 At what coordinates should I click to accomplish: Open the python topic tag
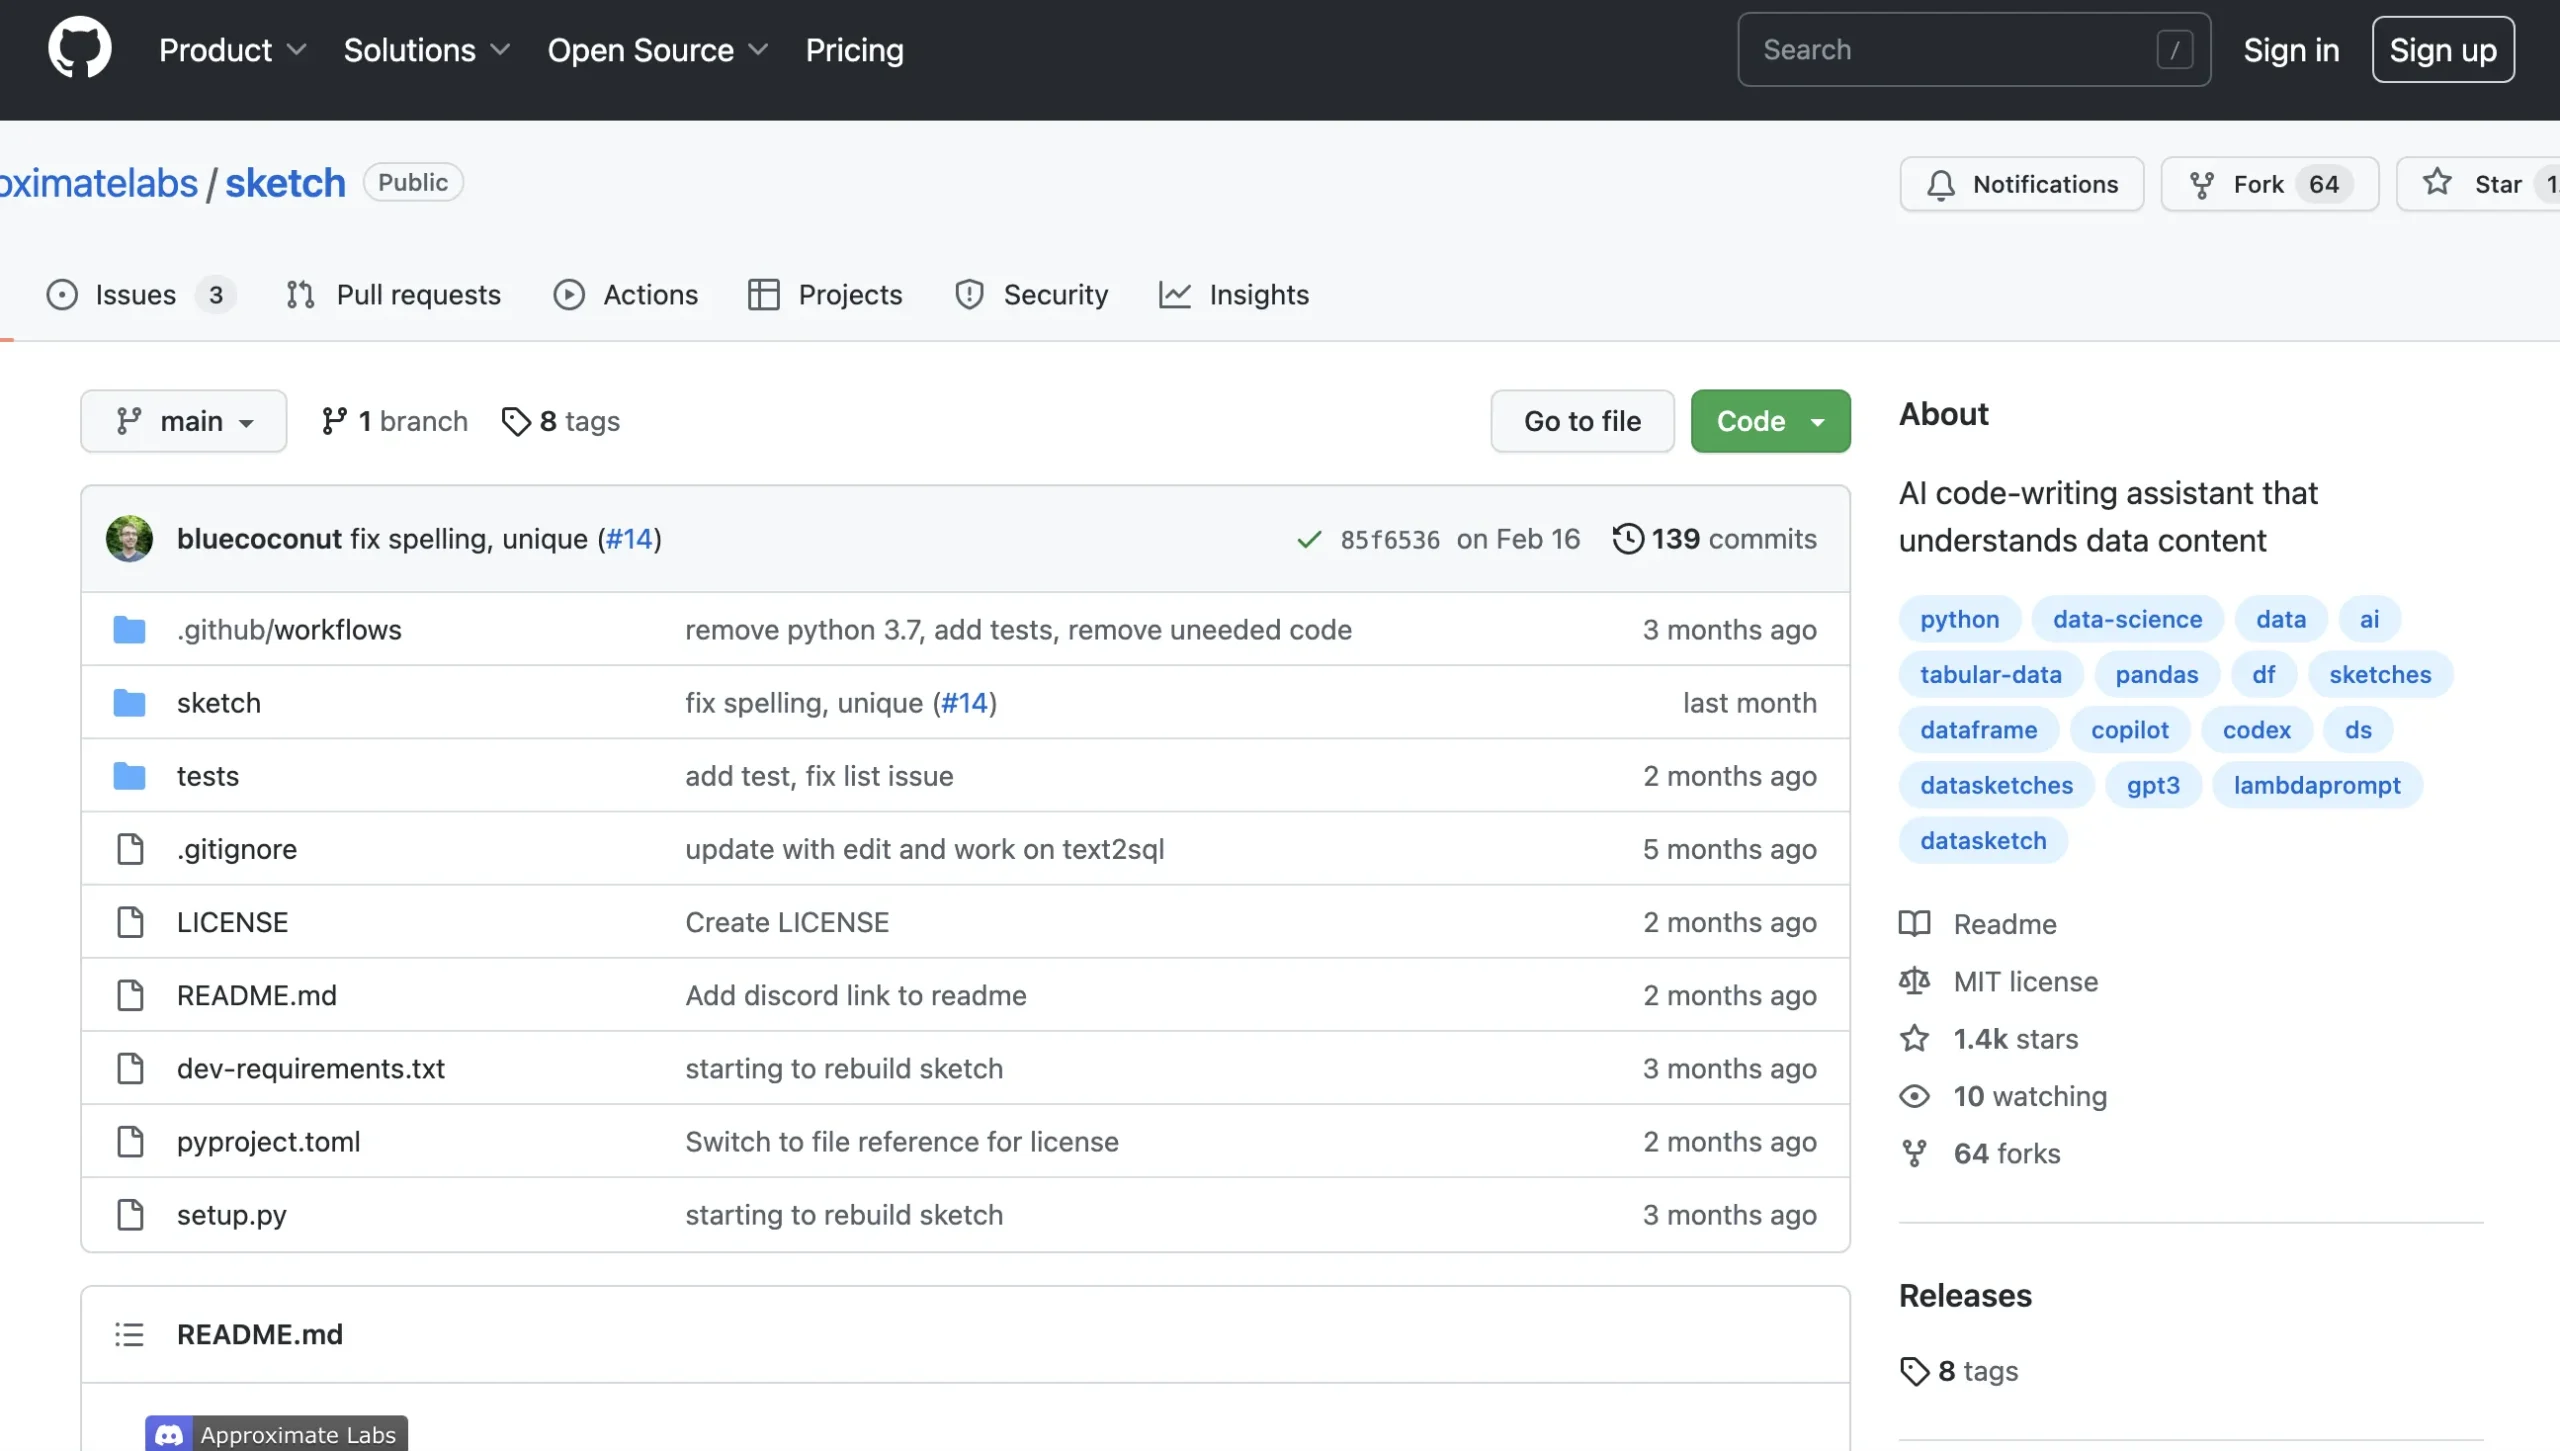pos(1959,619)
